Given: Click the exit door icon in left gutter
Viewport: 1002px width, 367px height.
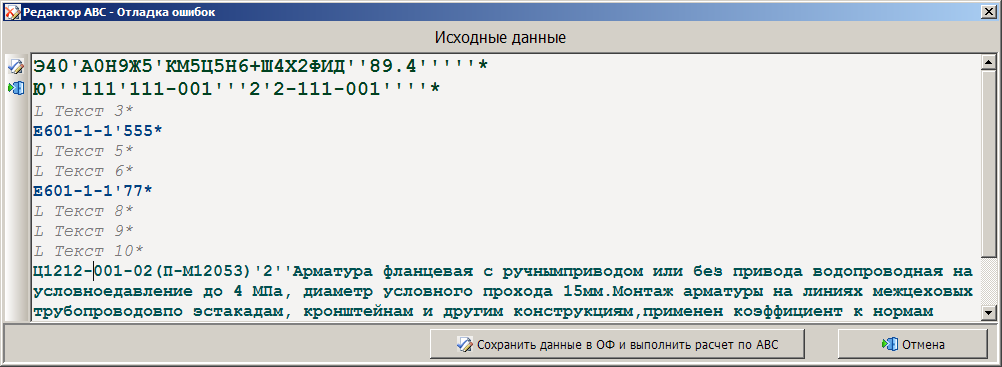Looking at the screenshot, I should pos(15,88).
